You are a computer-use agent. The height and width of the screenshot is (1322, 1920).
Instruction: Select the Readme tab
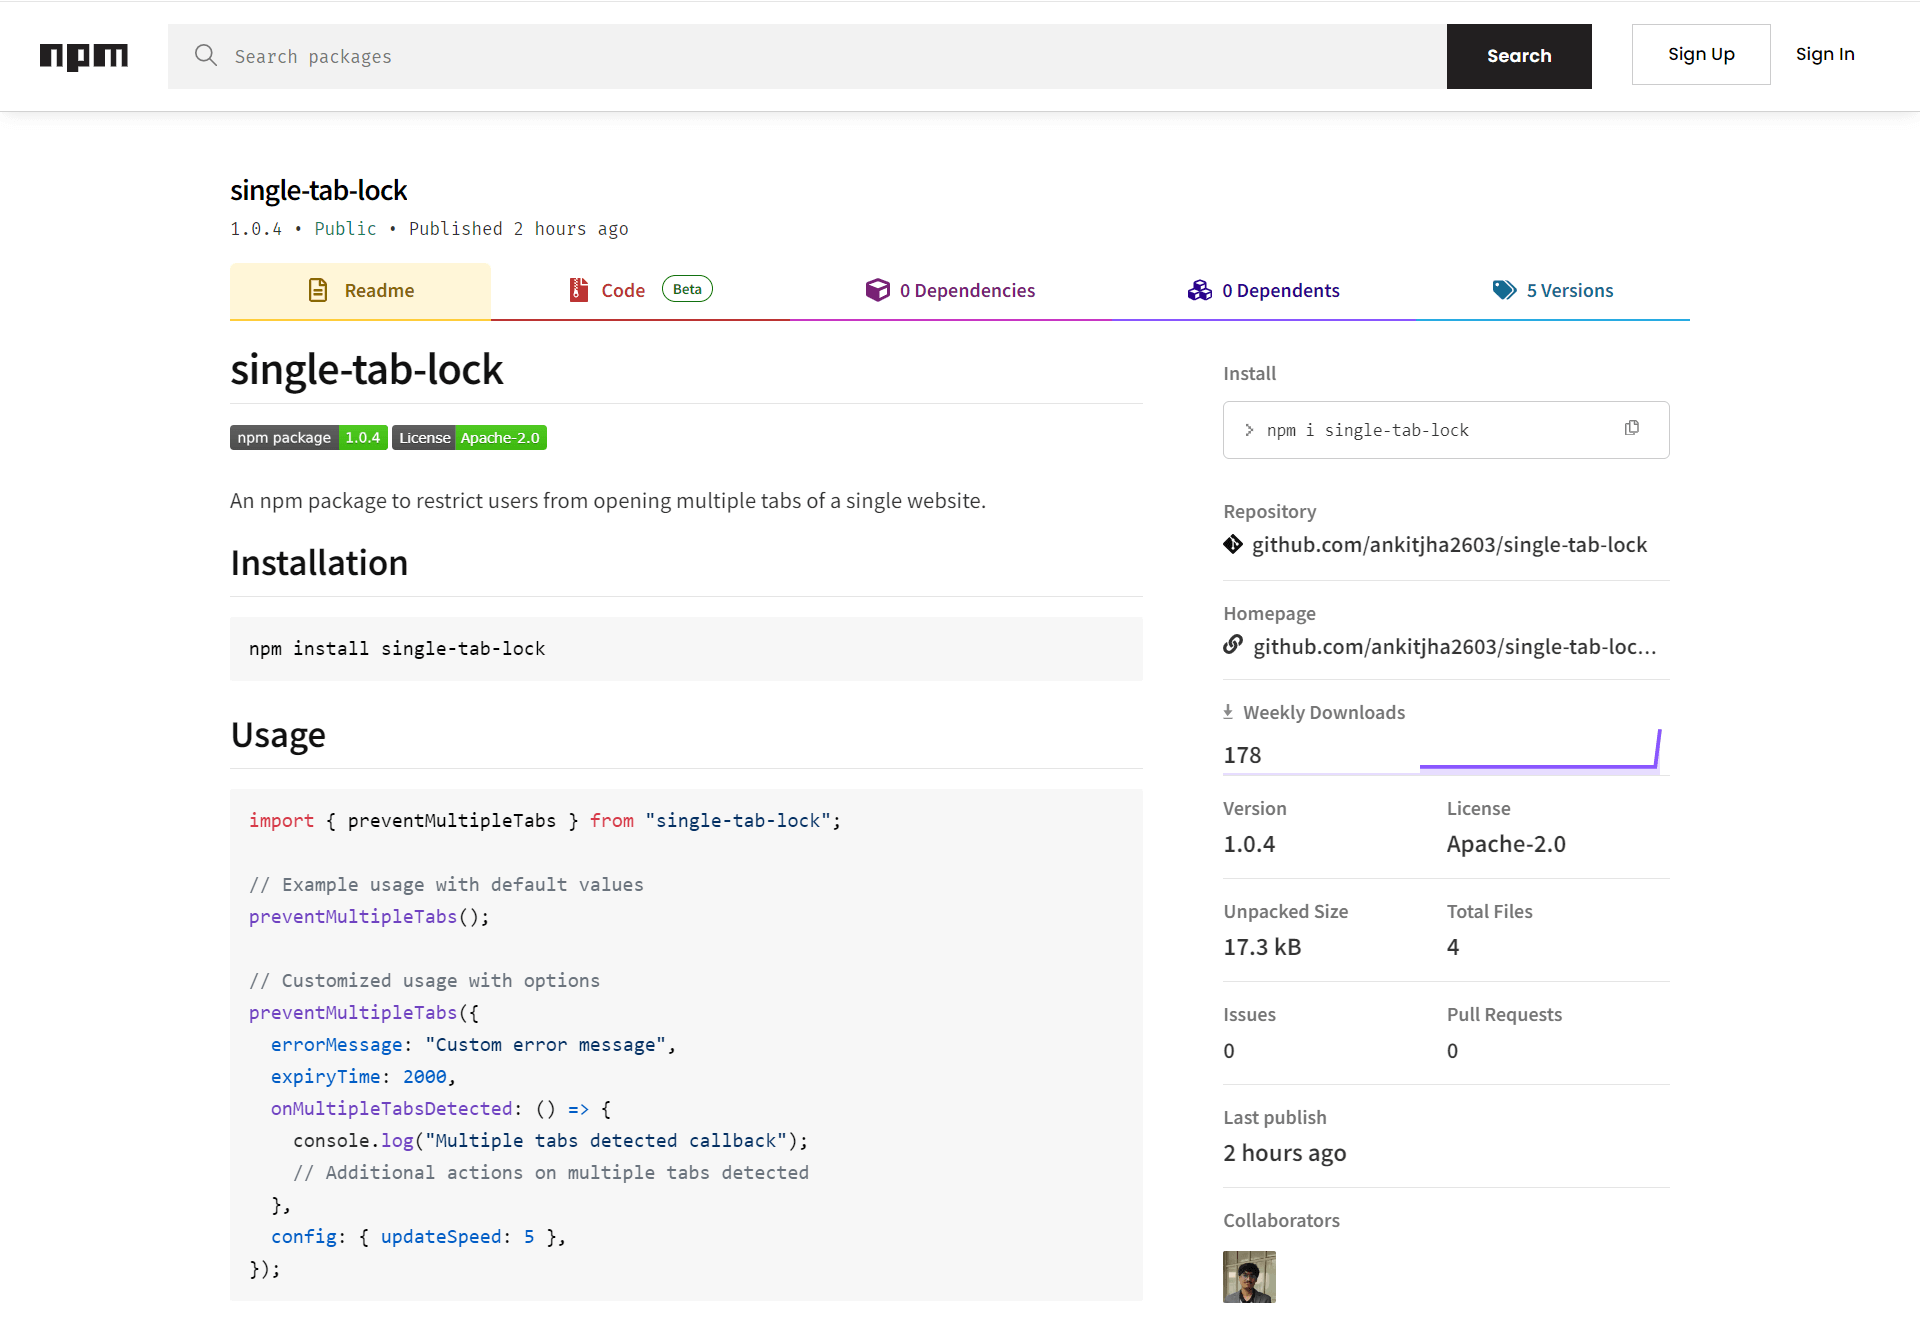[x=360, y=290]
